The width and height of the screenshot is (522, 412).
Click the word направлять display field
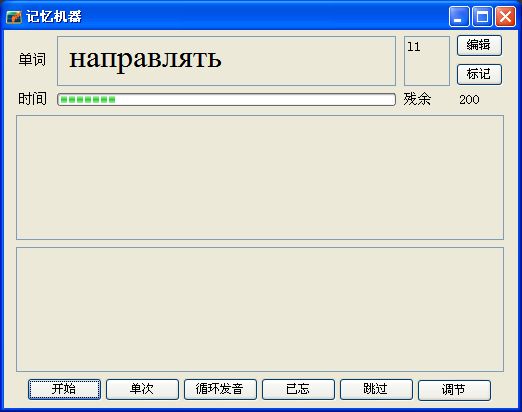click(x=226, y=61)
